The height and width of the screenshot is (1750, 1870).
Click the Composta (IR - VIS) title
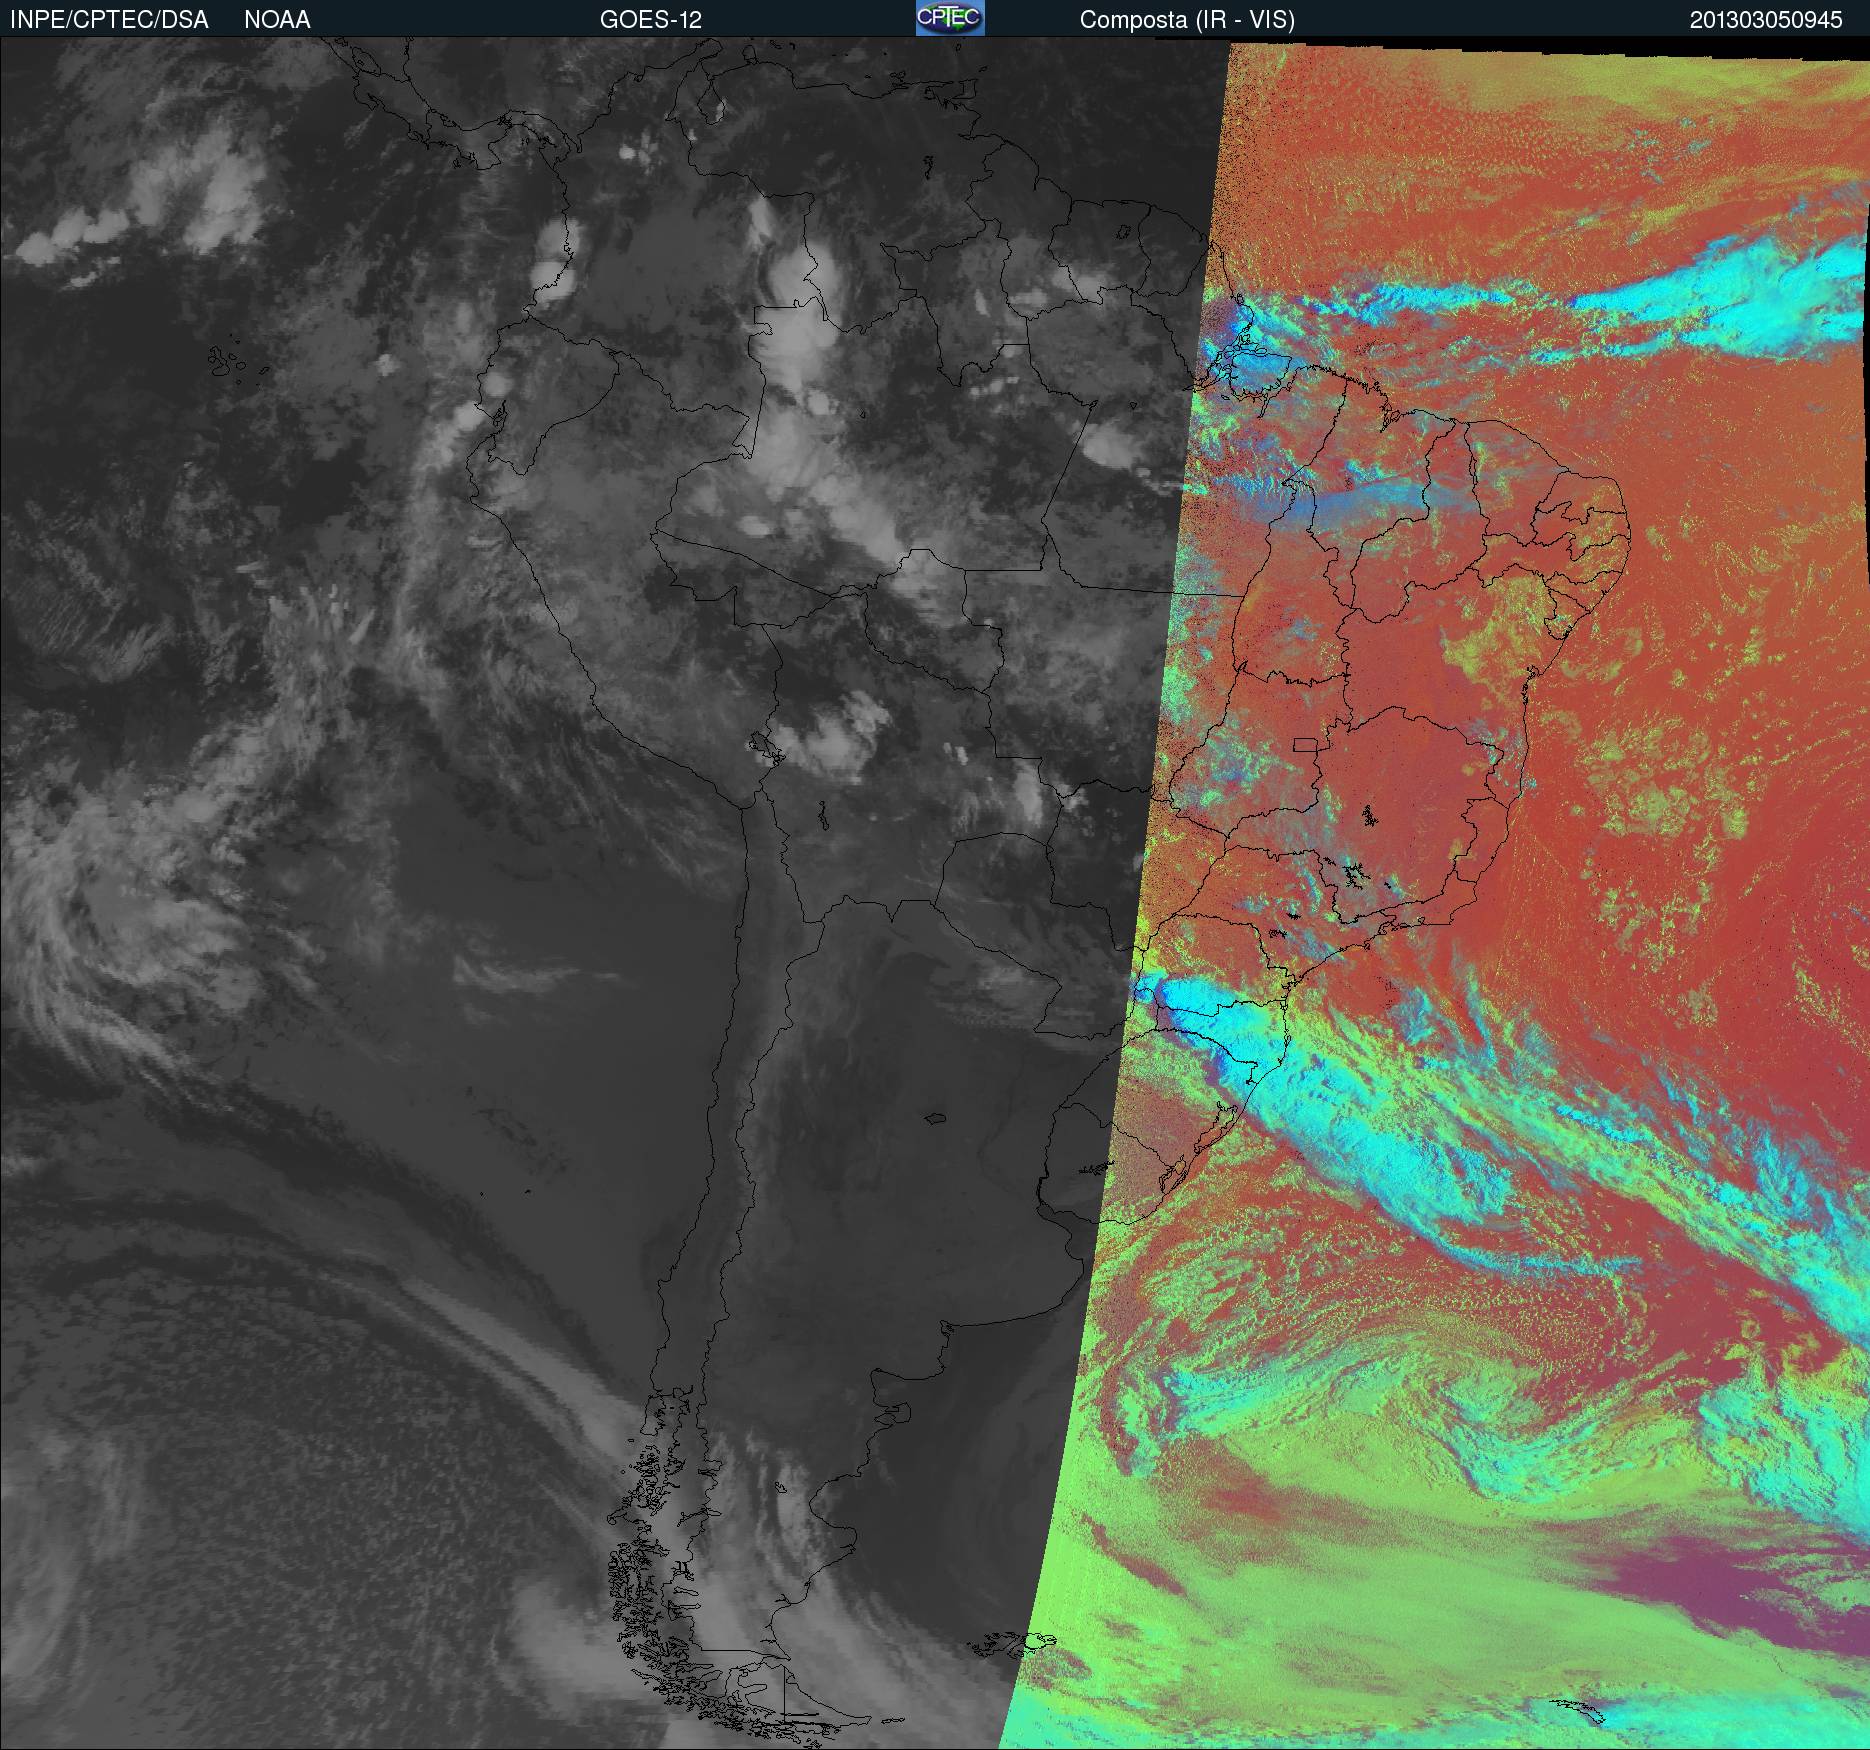1187,20
